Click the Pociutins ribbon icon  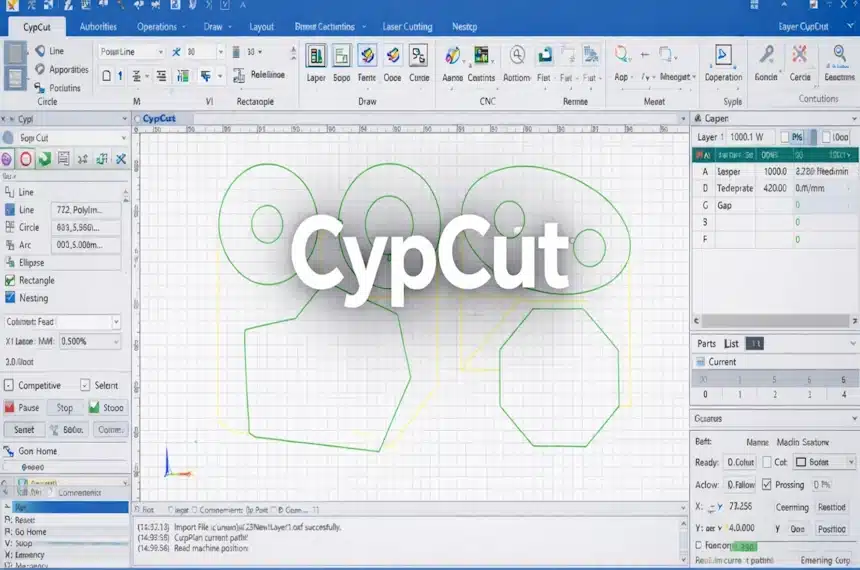[40, 87]
